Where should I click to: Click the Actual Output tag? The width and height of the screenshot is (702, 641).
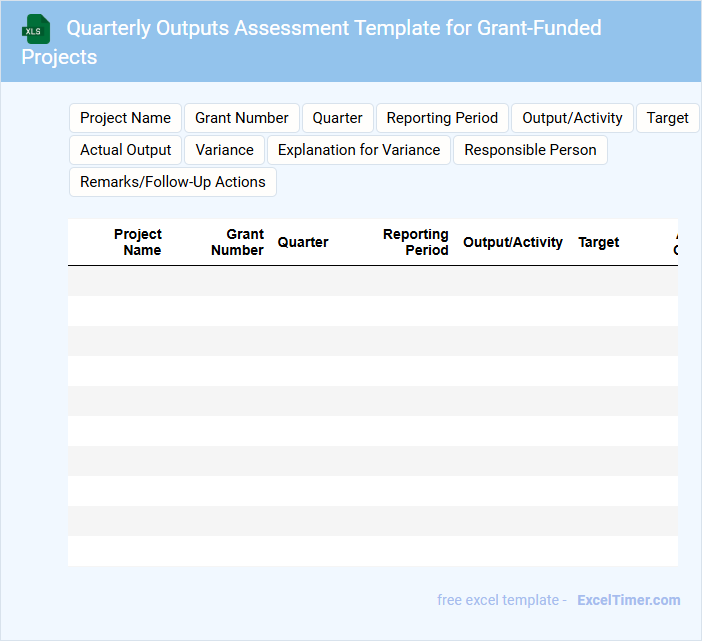(x=125, y=150)
